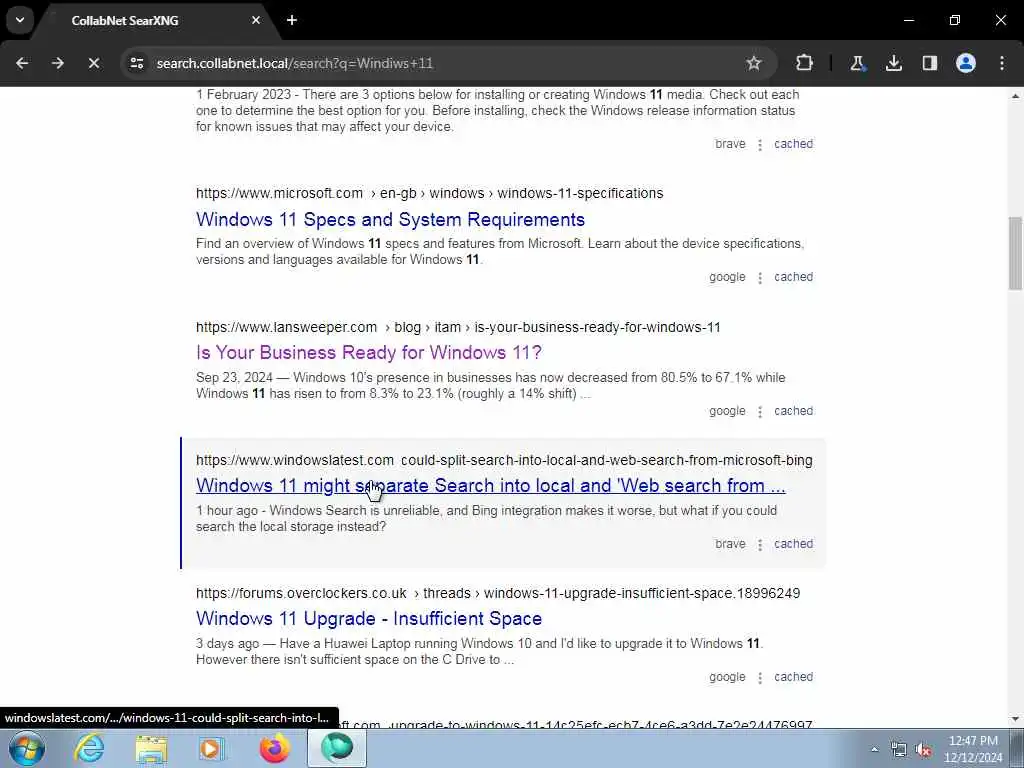Close the CollabNet SearXNG tab

(x=256, y=20)
